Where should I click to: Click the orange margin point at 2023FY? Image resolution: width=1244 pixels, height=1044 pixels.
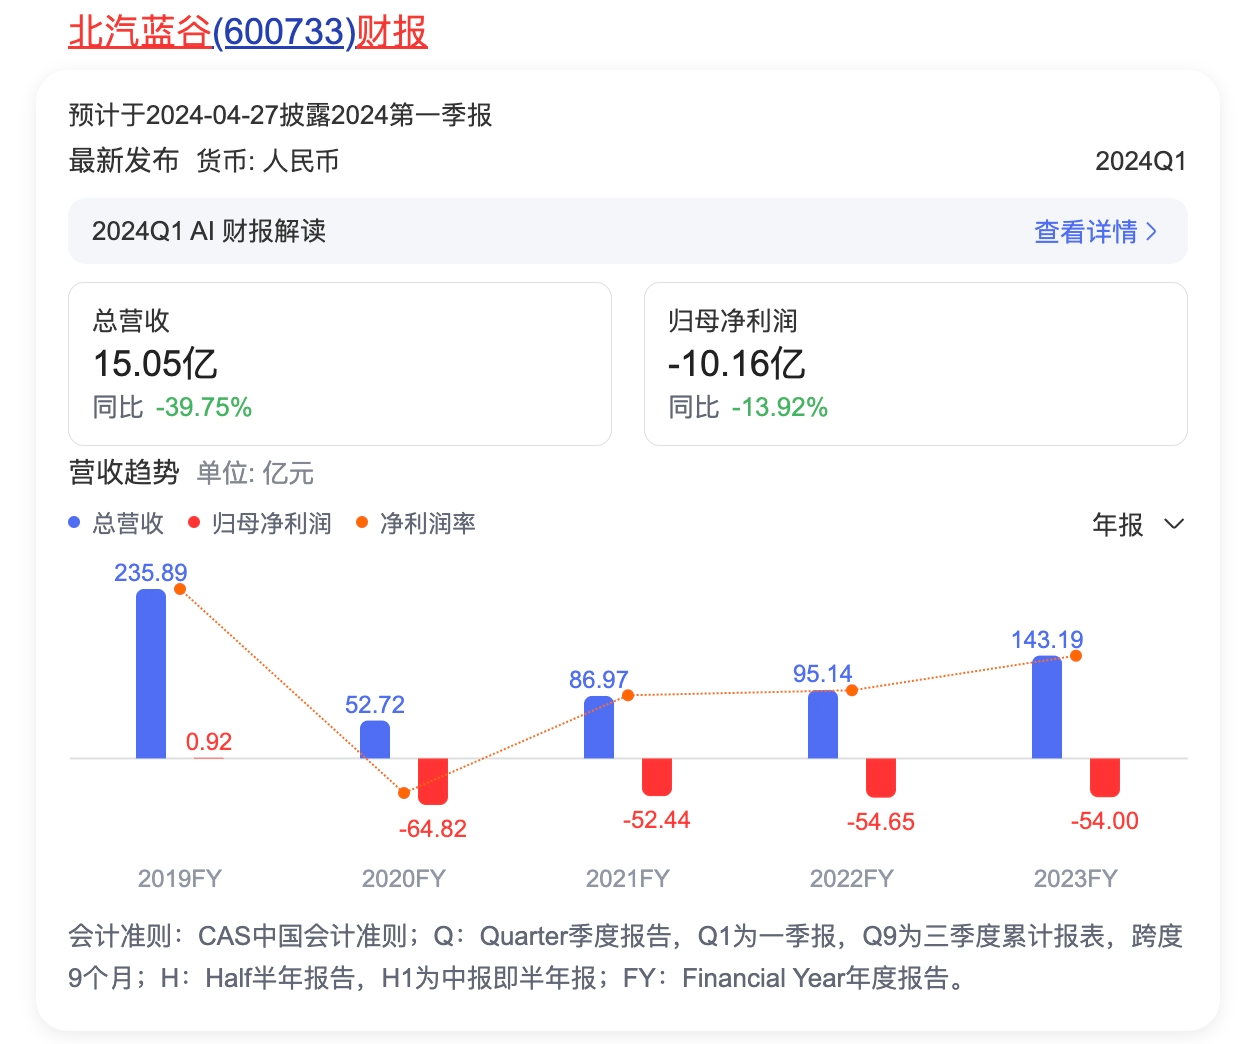point(1076,656)
